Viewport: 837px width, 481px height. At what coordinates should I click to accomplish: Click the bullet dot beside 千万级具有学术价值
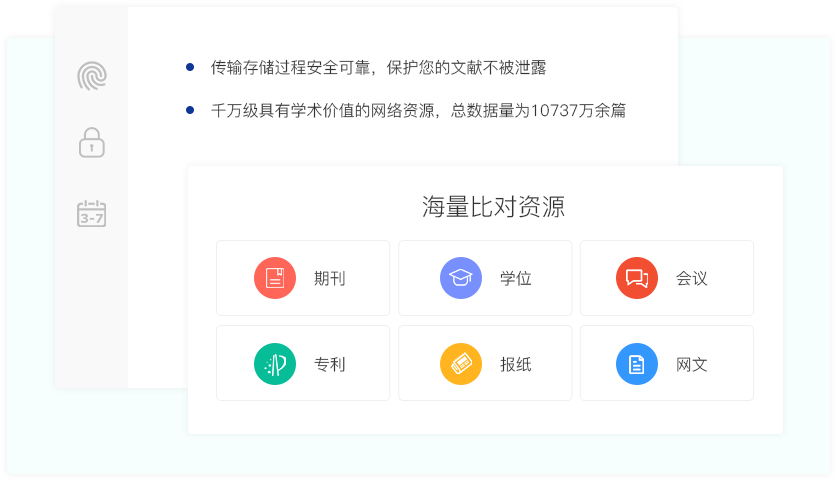coord(190,110)
